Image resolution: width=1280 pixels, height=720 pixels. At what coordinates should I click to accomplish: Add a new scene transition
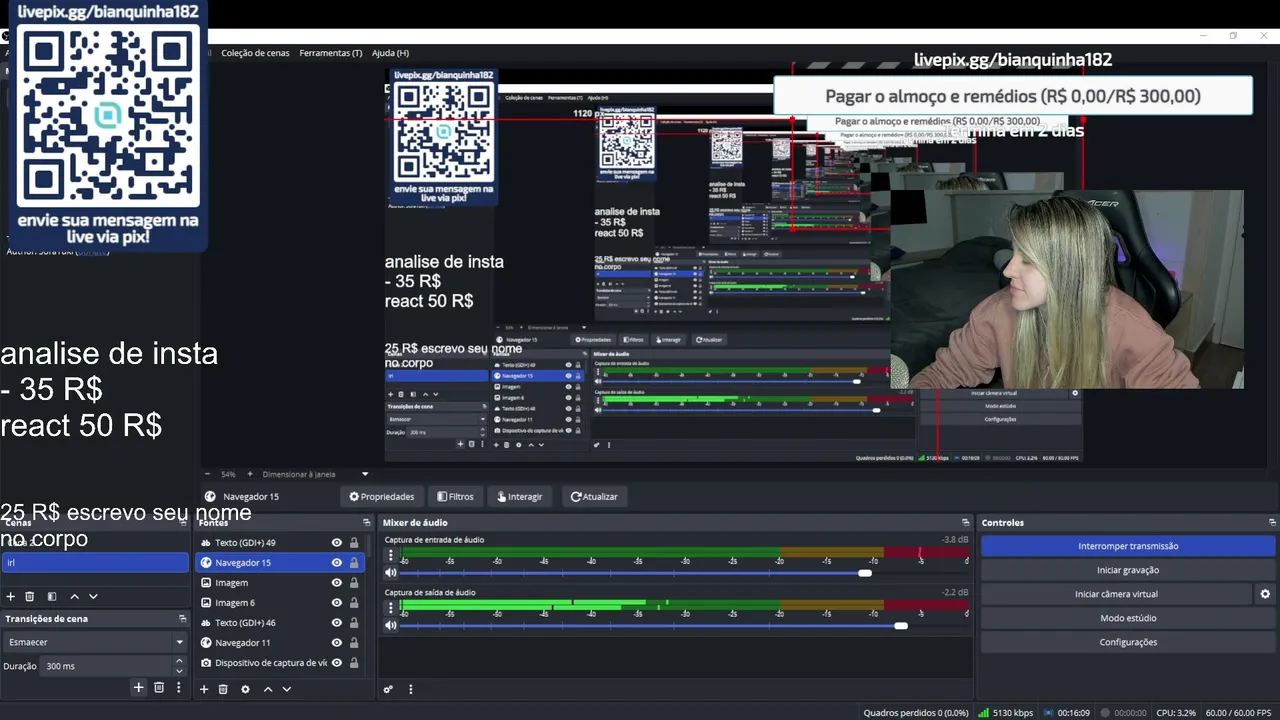[139, 687]
